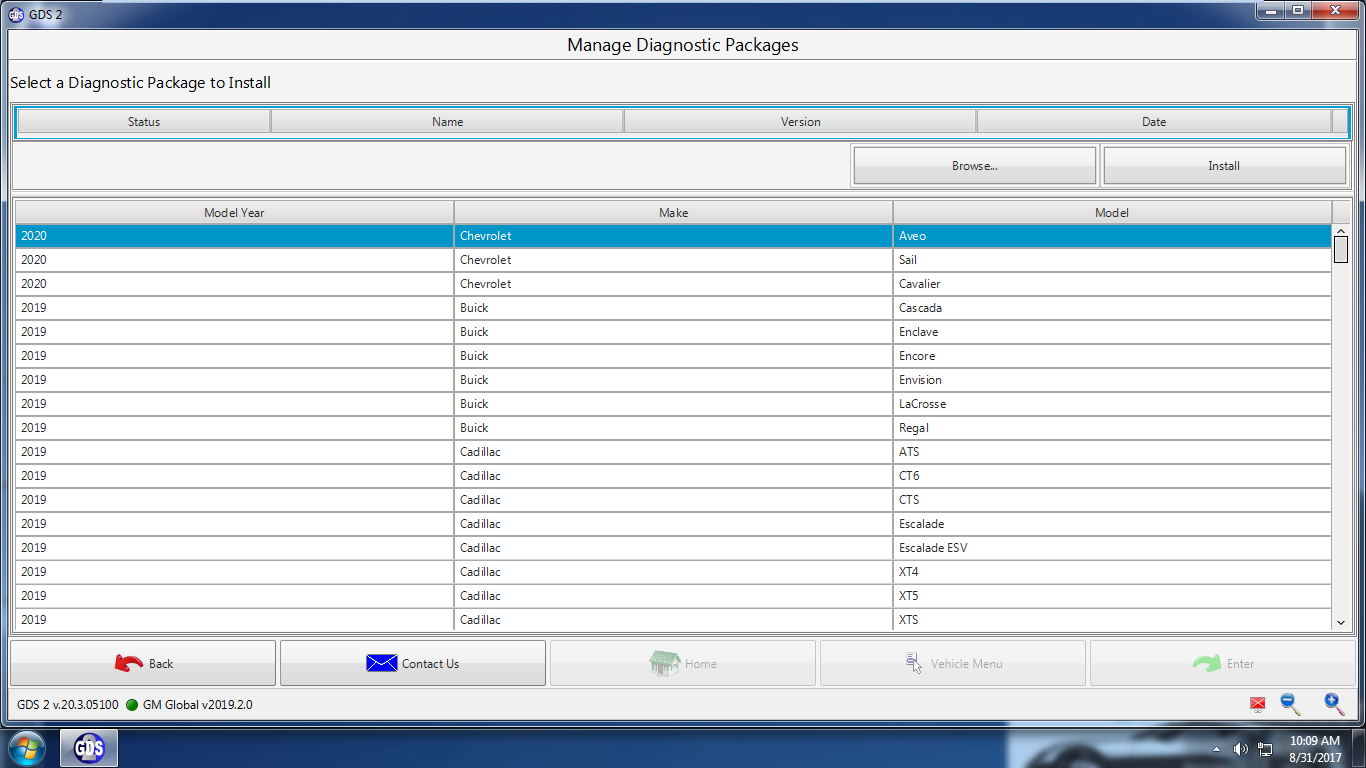The image size is (1366, 768).
Task: Click the green Enter arrow icon
Action: click(1207, 663)
